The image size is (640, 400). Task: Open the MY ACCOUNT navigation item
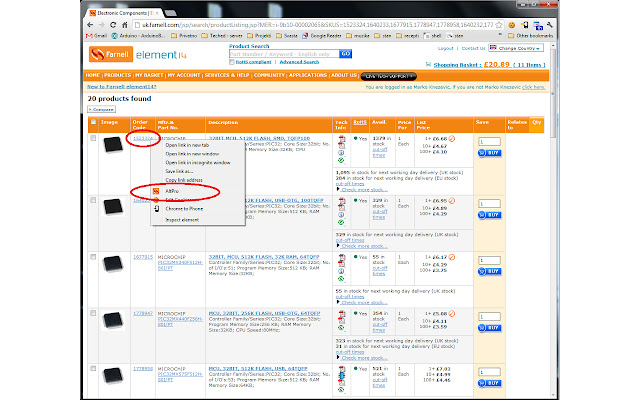(184, 75)
